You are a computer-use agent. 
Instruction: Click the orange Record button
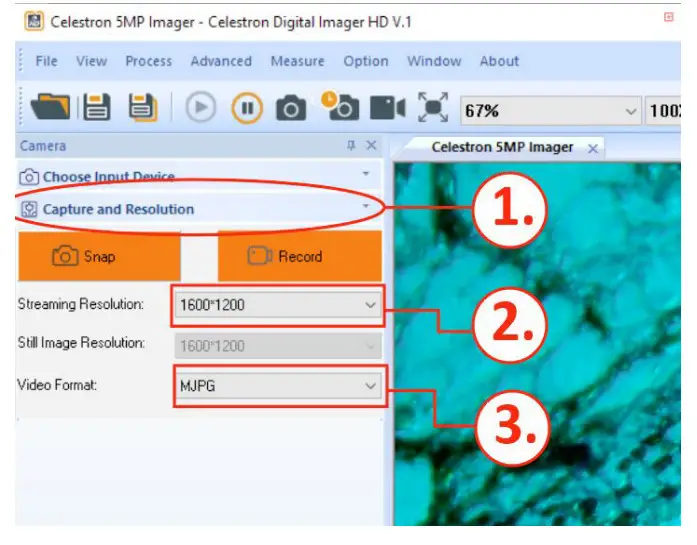300,256
